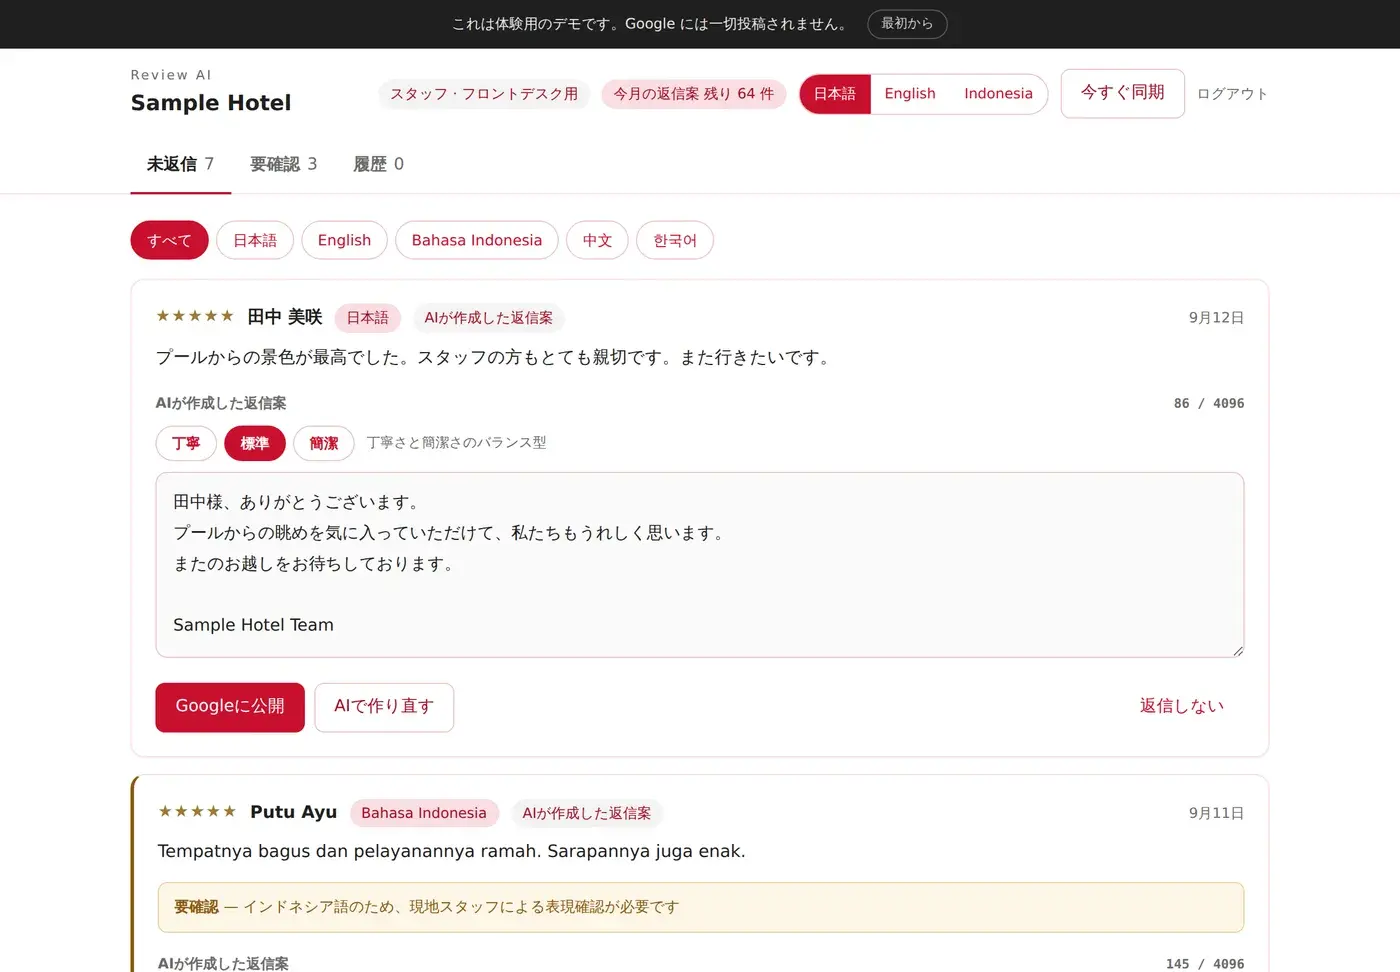Log out via ログアウト link
The height and width of the screenshot is (972, 1400).
1232,94
